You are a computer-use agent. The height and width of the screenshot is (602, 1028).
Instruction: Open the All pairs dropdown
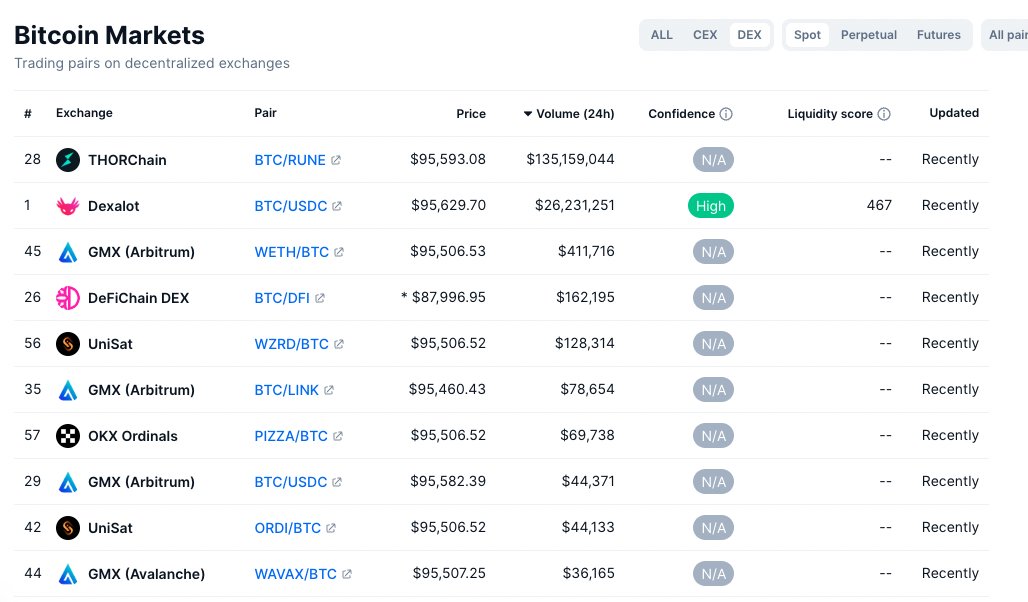[x=1011, y=34]
